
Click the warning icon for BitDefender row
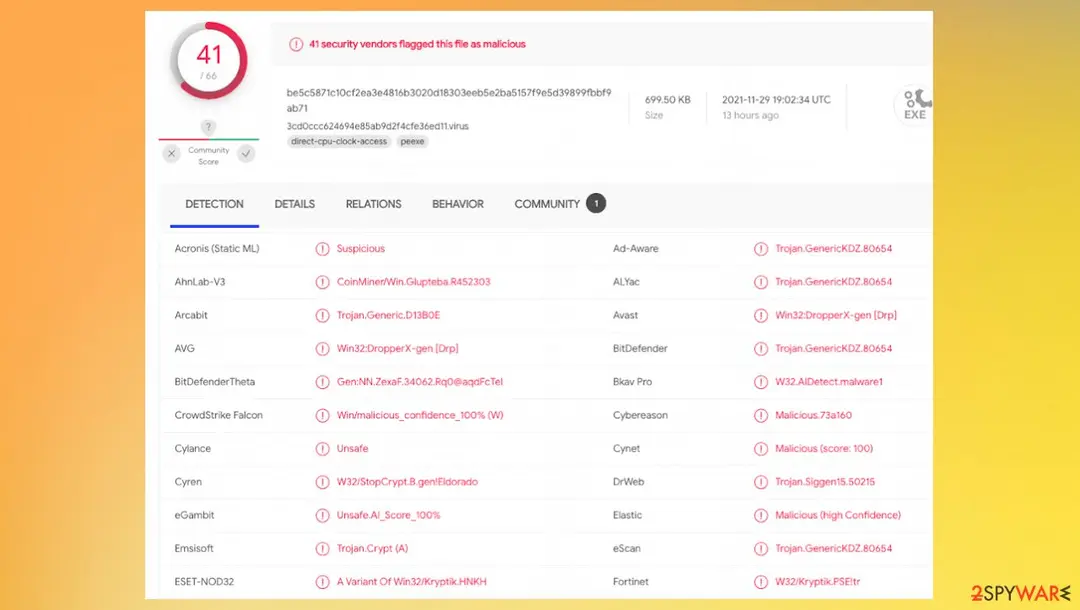click(760, 348)
